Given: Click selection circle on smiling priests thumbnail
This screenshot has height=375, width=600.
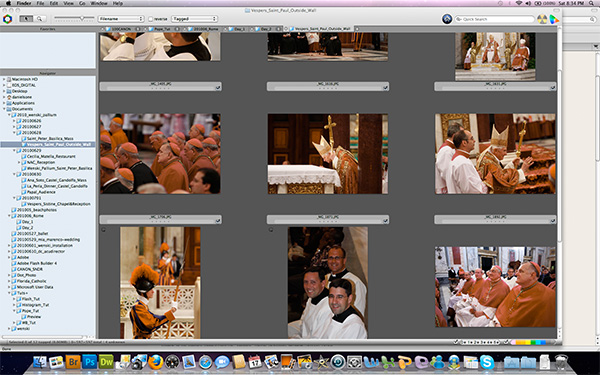Looking at the screenshot, I should tap(271, 230).
